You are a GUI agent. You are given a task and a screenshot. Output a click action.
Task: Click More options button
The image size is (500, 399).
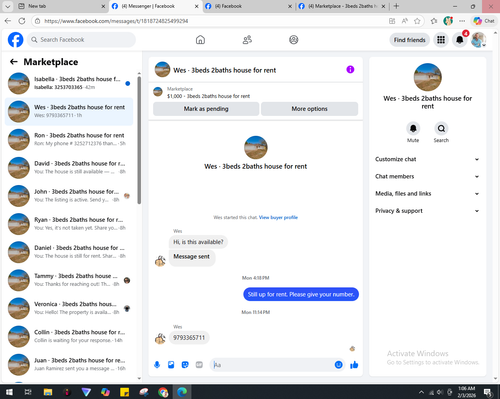309,109
